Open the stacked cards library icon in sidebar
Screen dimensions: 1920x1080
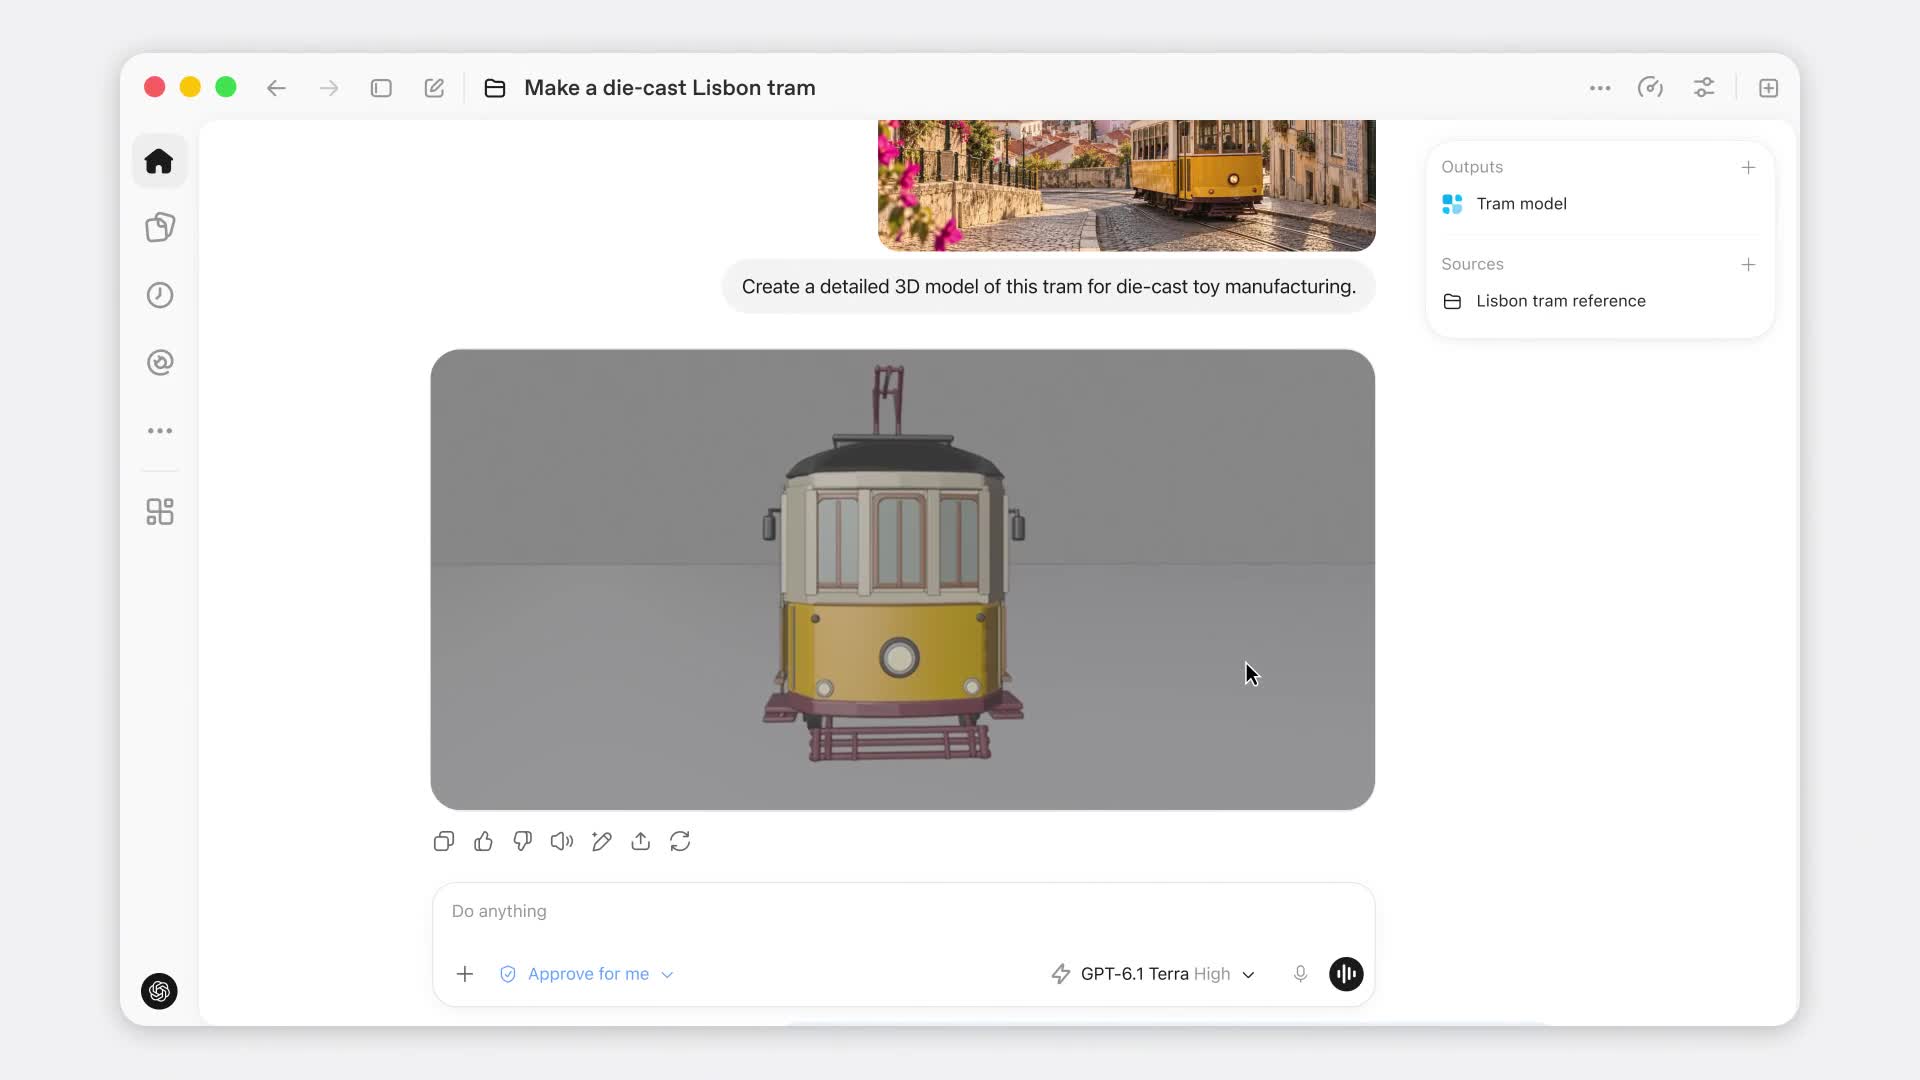pyautogui.click(x=160, y=228)
